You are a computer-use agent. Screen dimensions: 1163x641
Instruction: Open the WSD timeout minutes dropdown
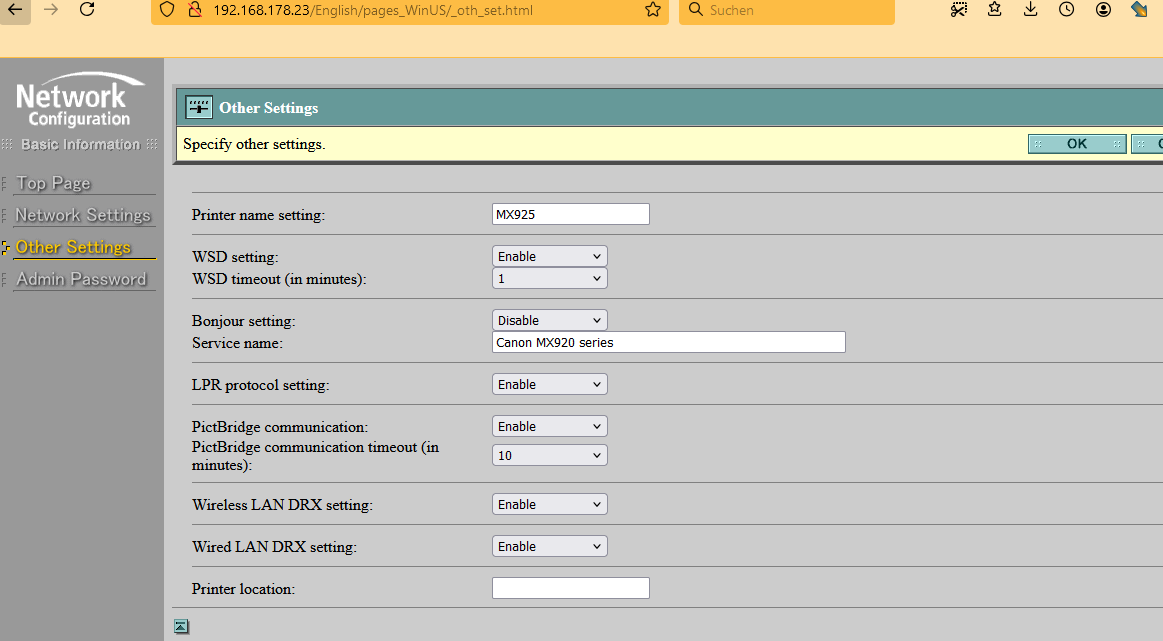click(x=550, y=279)
